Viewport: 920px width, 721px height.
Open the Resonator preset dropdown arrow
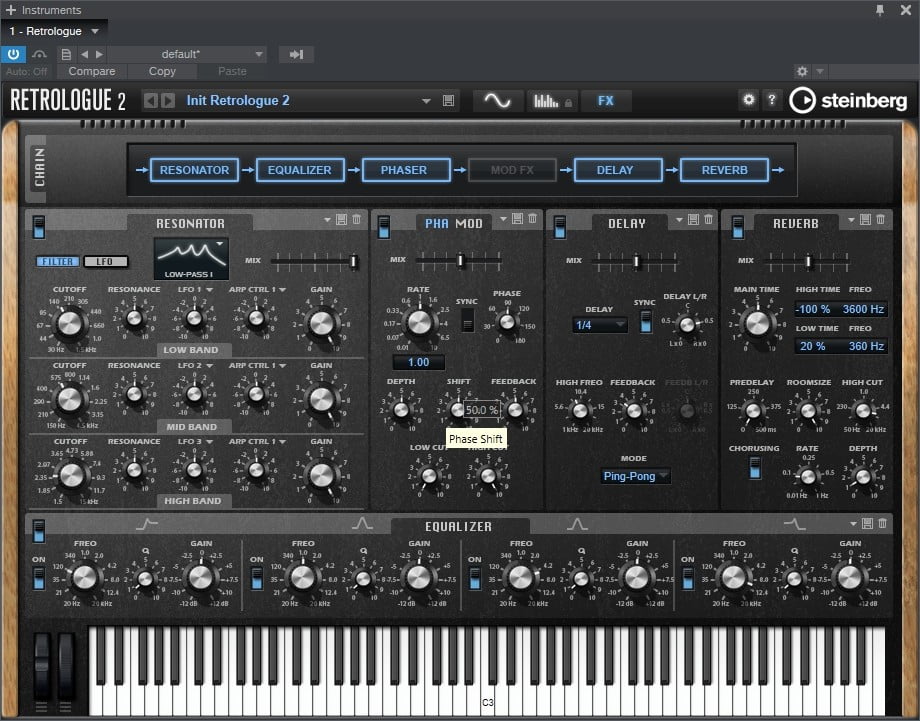click(327, 220)
